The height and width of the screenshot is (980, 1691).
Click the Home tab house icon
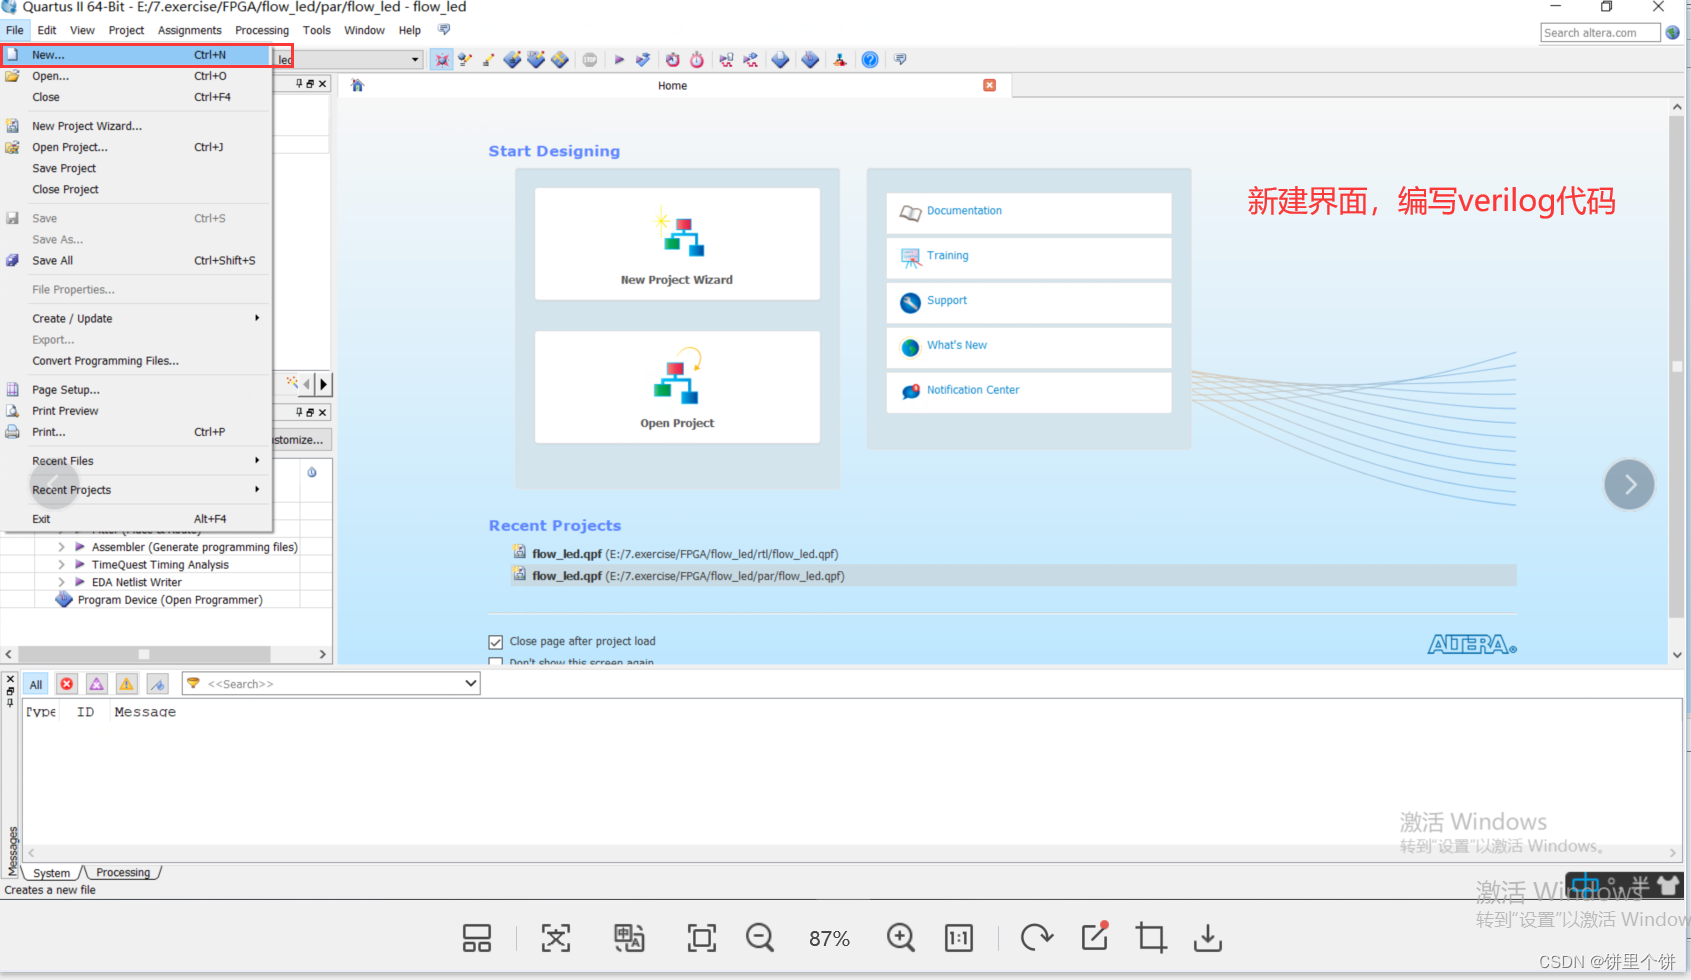pos(357,86)
